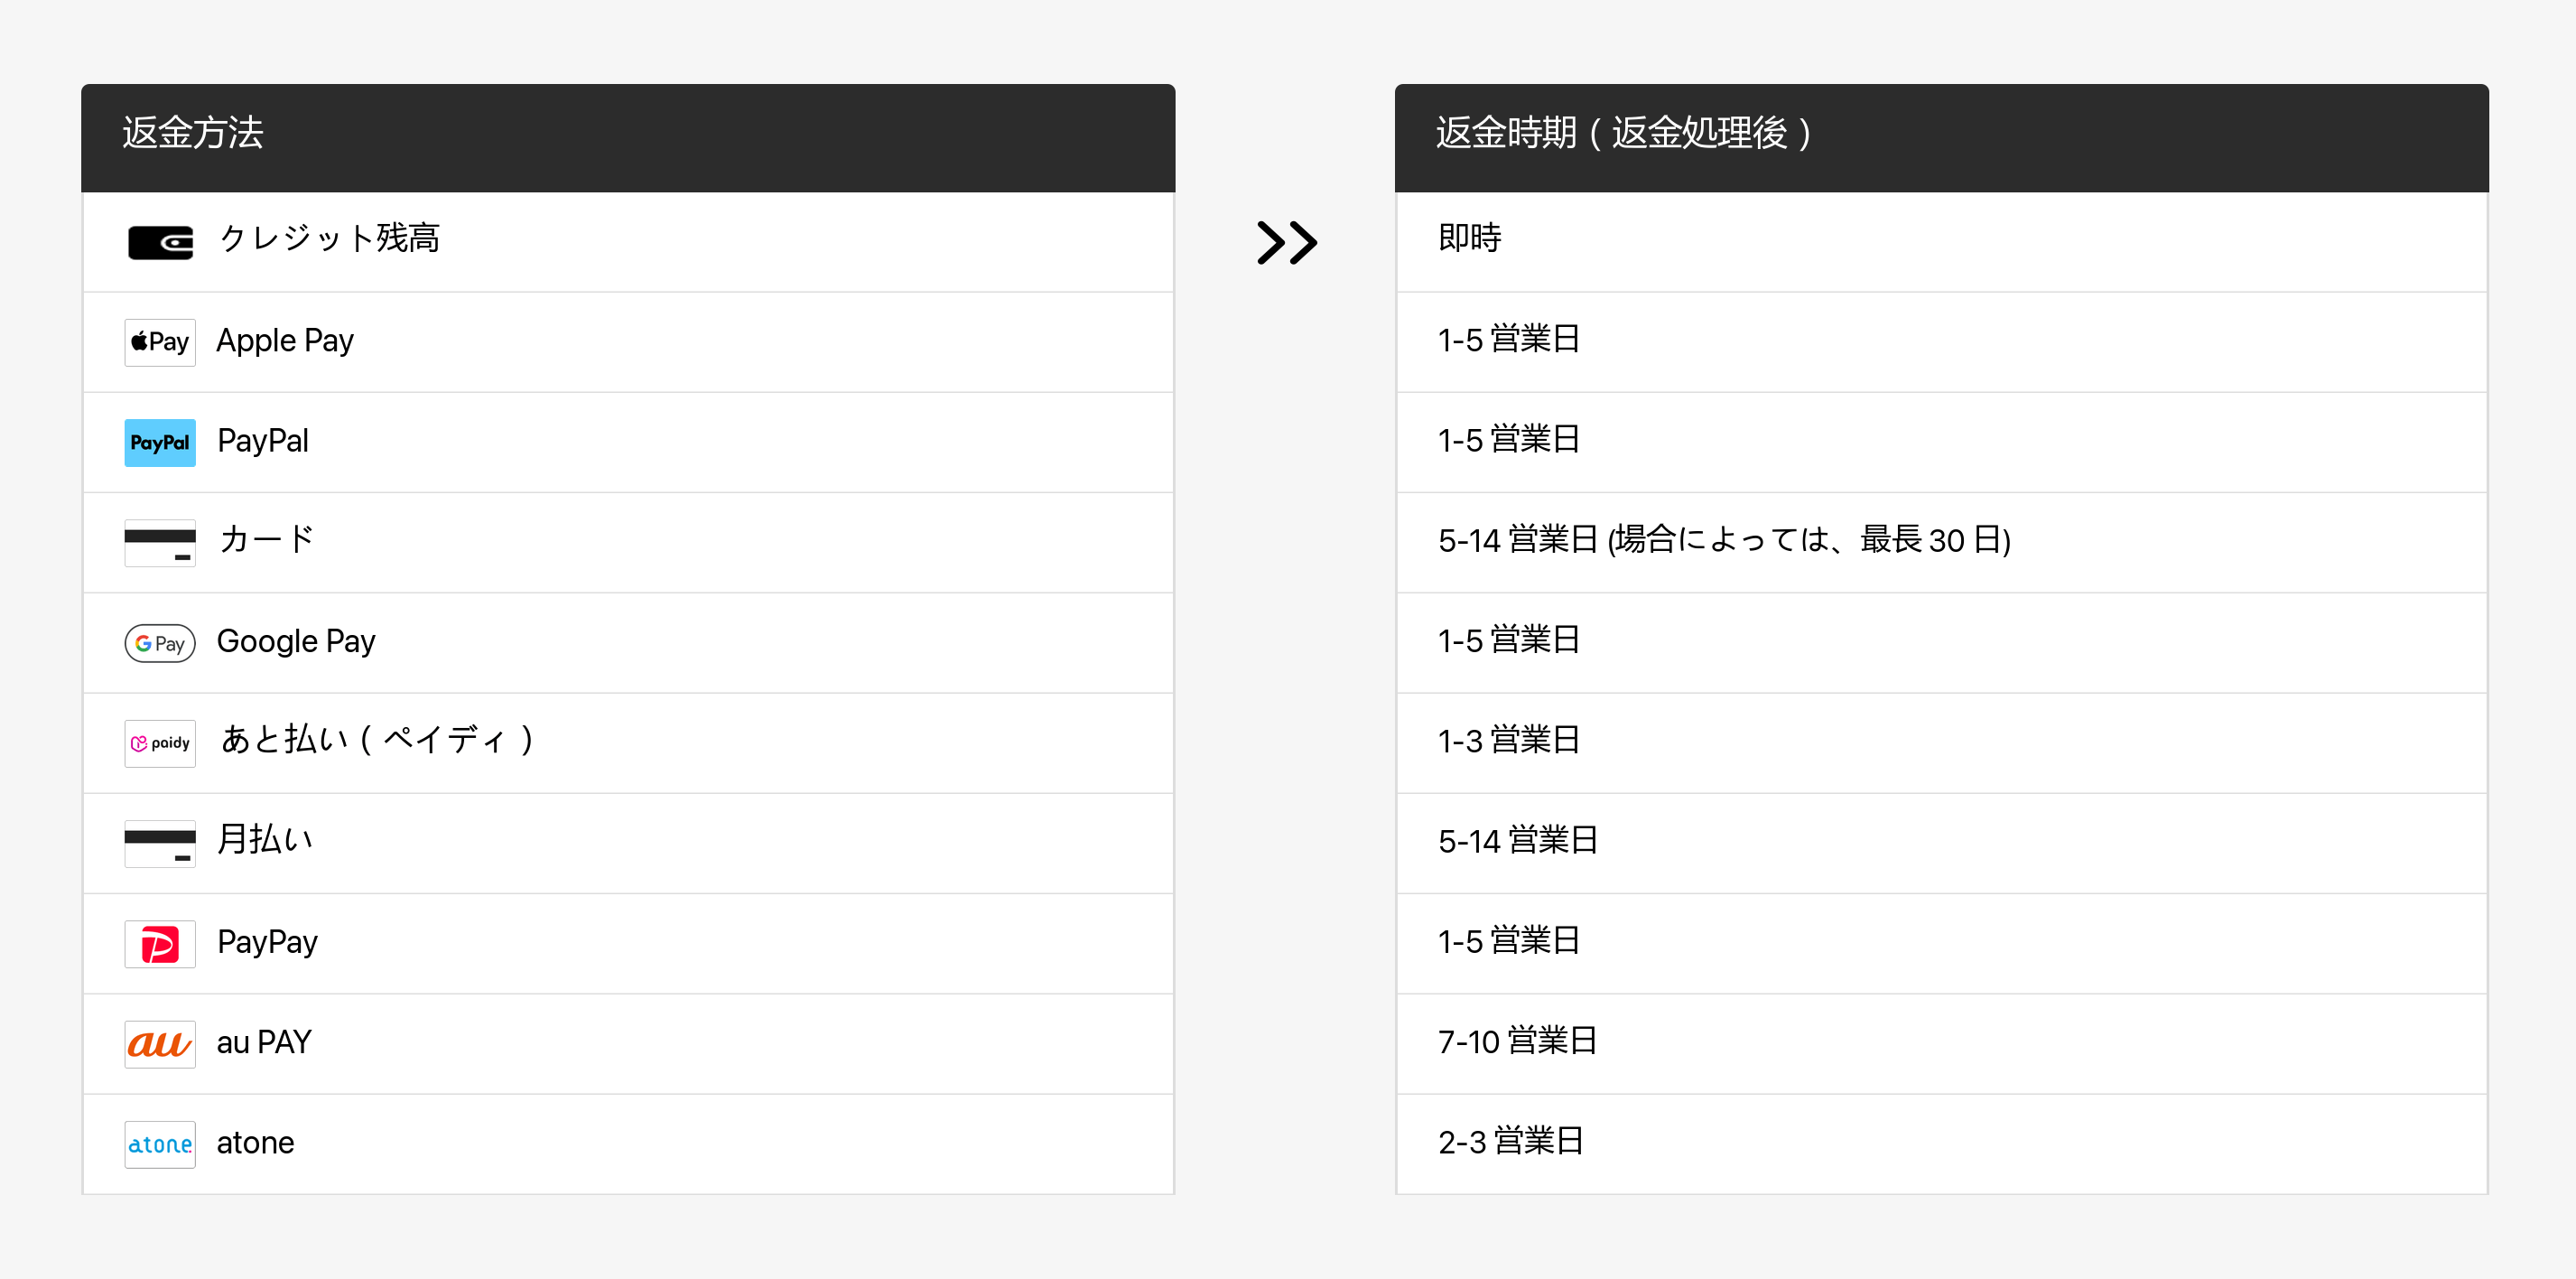
Task: Click the 1-3 営業日 timing cell
Action: (1508, 740)
